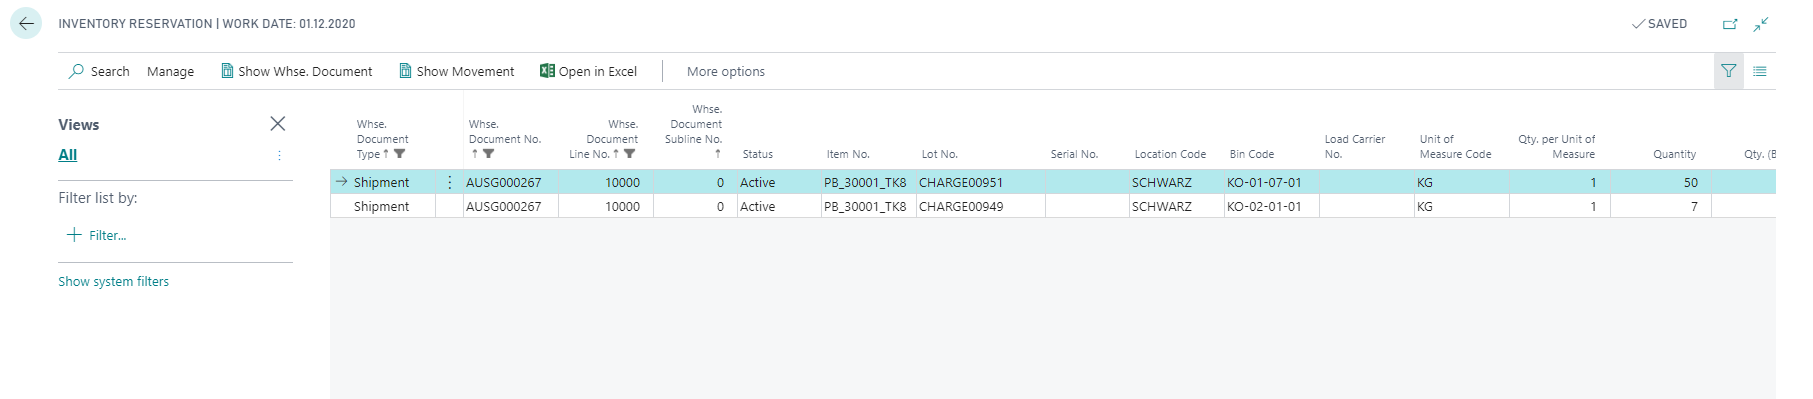This screenshot has height=399, width=1813.
Task: Toggle the filter pane funnel icon
Action: 1728,71
